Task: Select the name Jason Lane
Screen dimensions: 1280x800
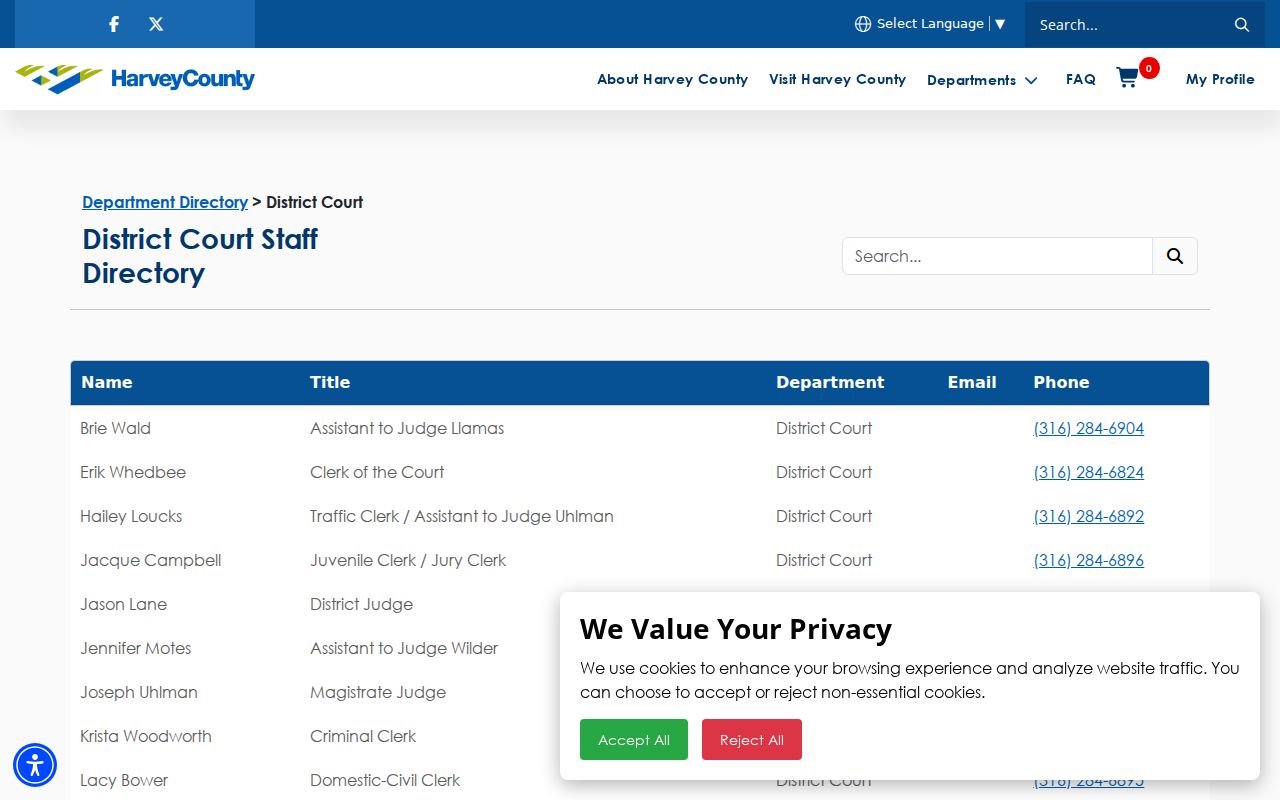Action: [x=124, y=604]
